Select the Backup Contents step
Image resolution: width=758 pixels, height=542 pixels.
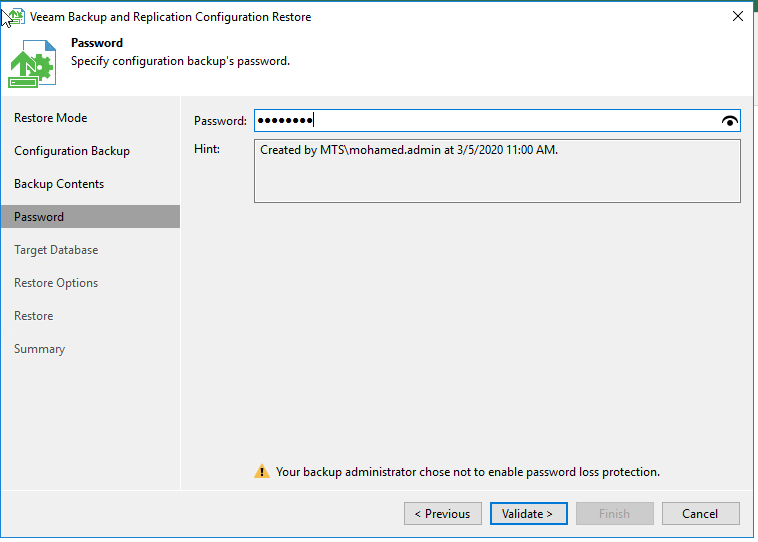tap(59, 184)
